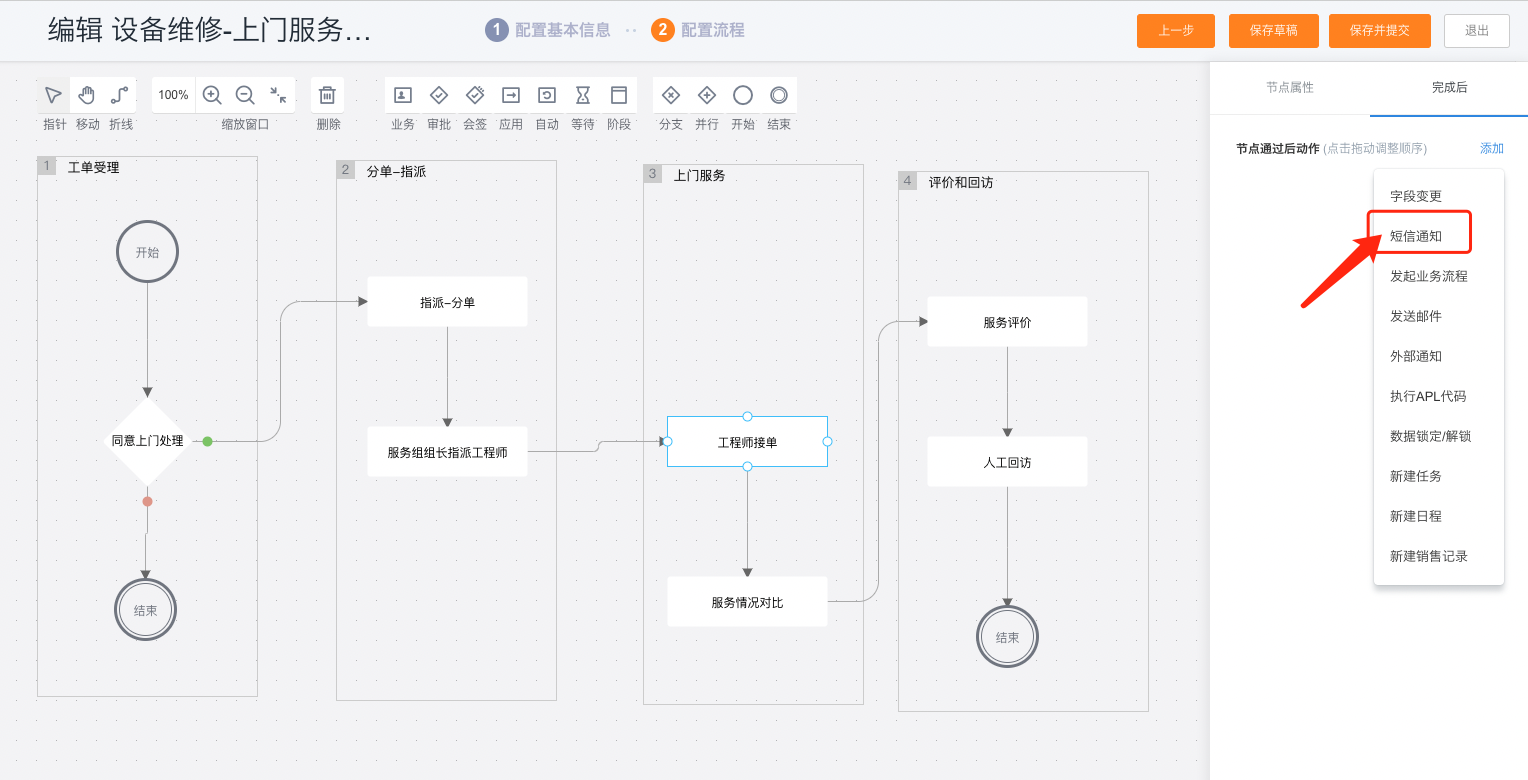The image size is (1528, 780).
Task: Click the fit-to-window shrink icon
Action: click(x=278, y=95)
